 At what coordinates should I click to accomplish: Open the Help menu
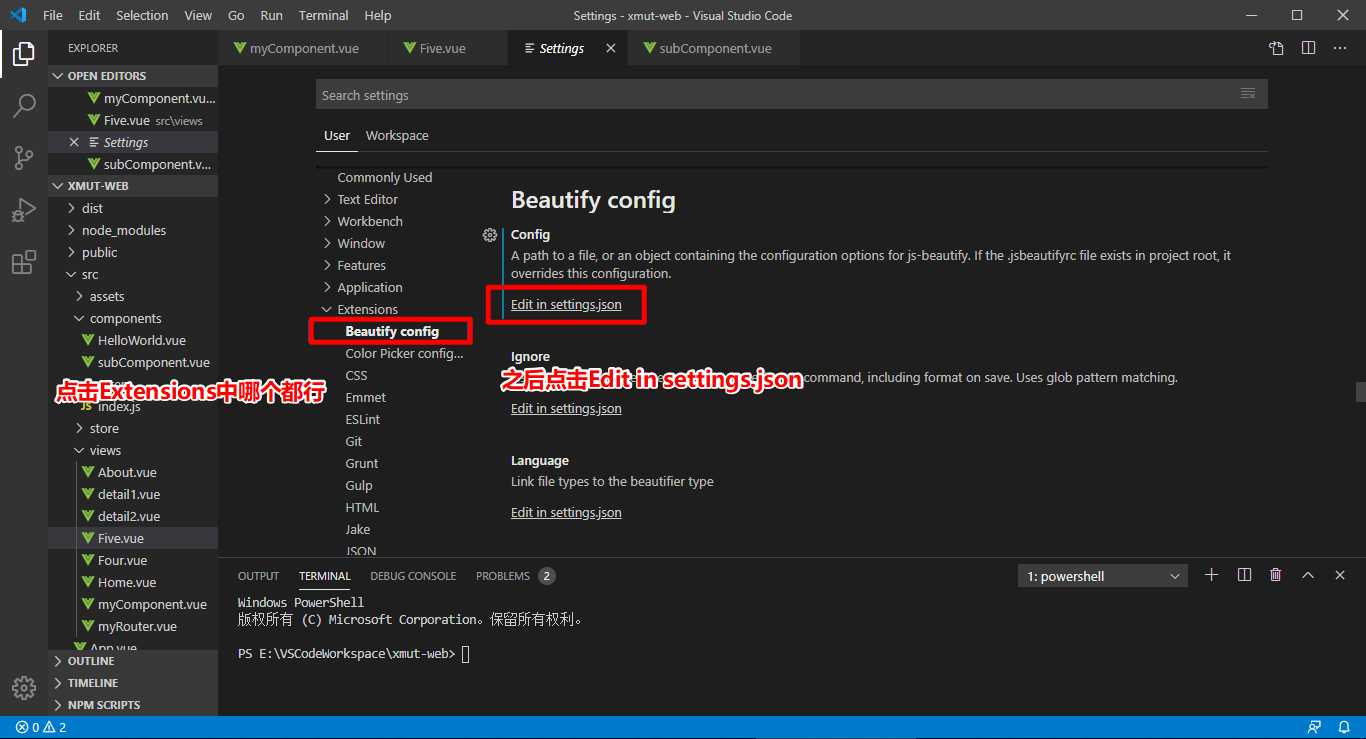coord(378,15)
